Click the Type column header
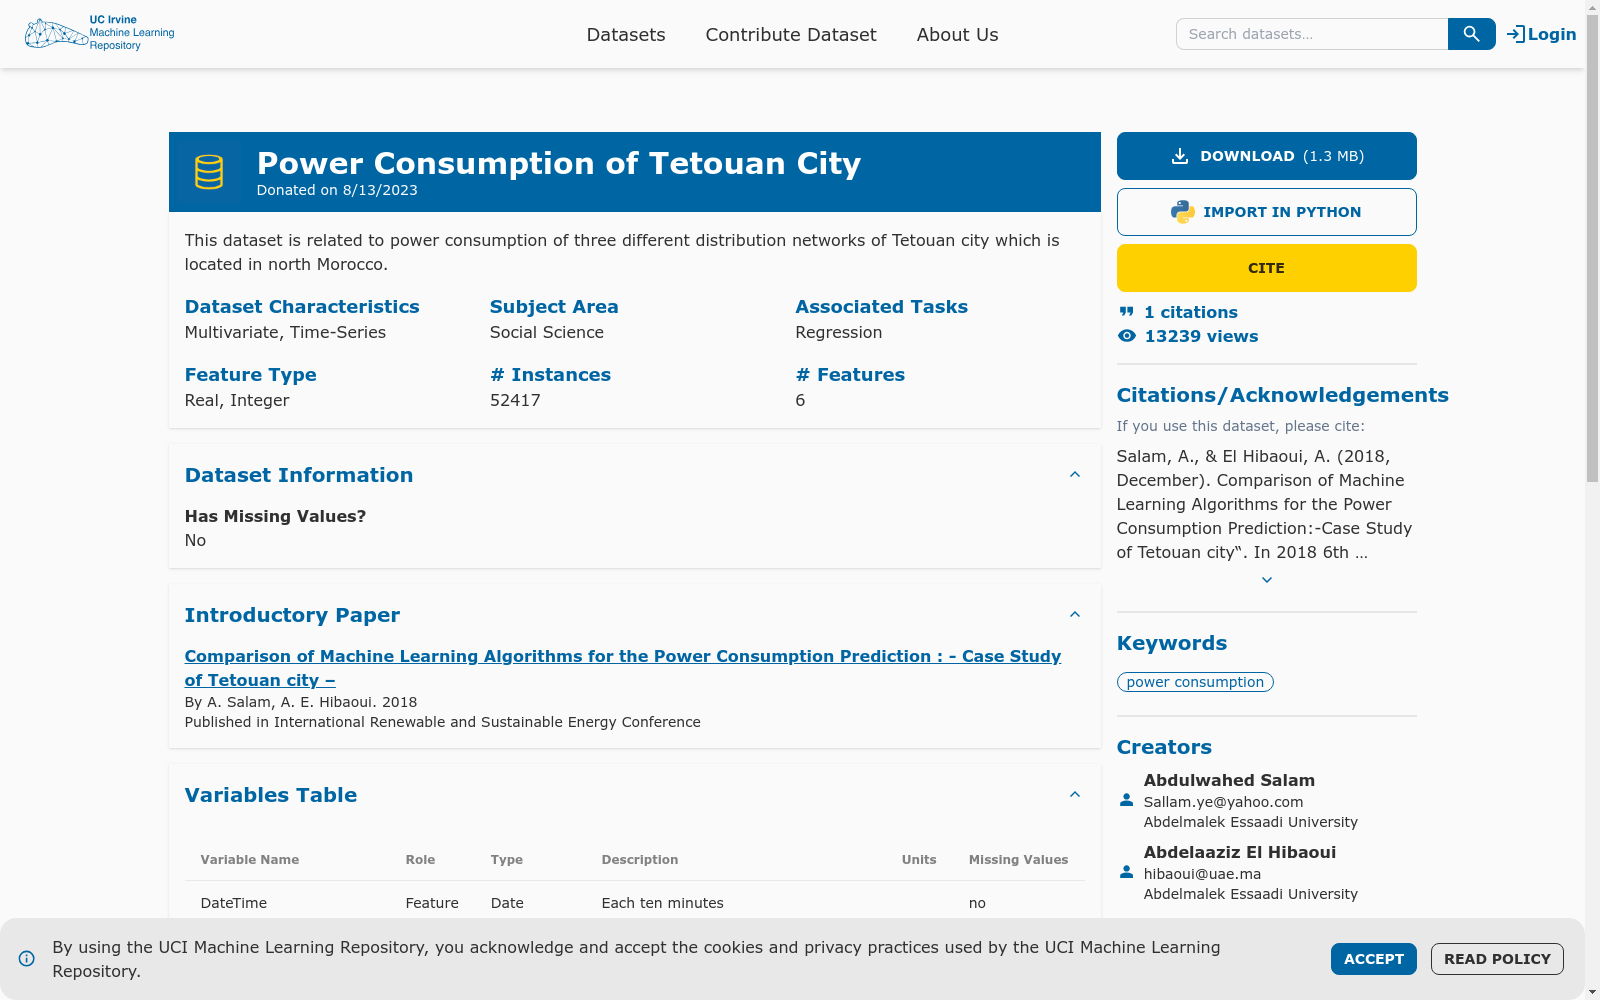 click(x=507, y=860)
